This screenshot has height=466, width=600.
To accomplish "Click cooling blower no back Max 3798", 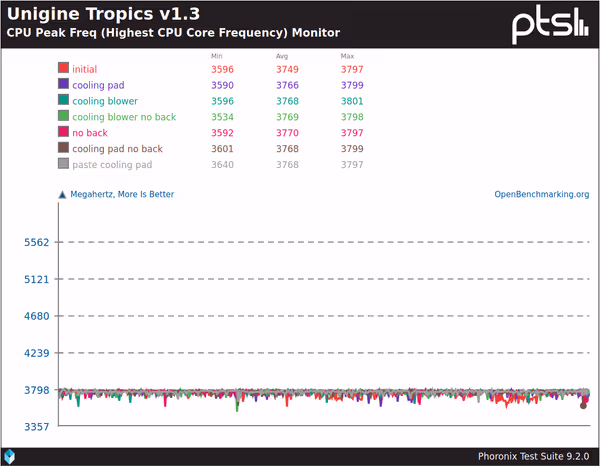I will click(x=352, y=117).
